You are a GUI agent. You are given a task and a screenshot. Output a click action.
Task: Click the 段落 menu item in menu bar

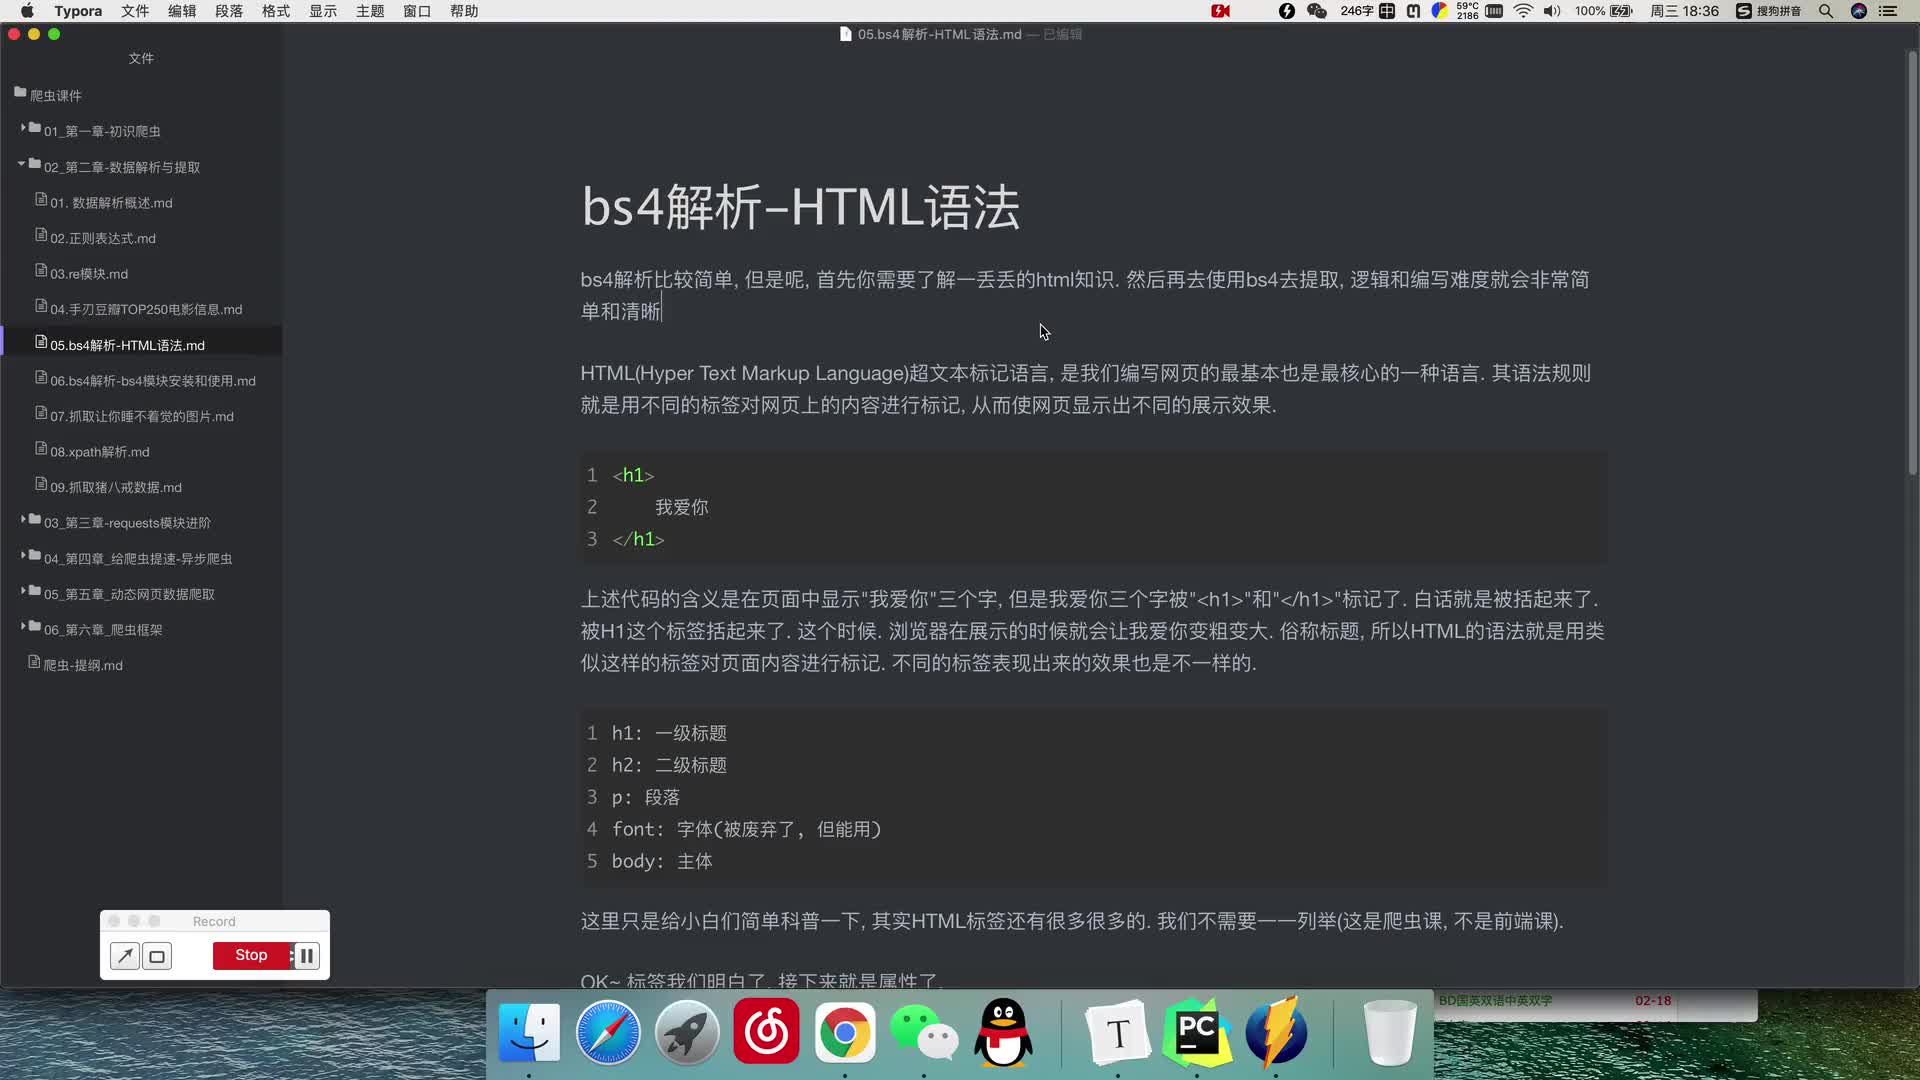[228, 11]
